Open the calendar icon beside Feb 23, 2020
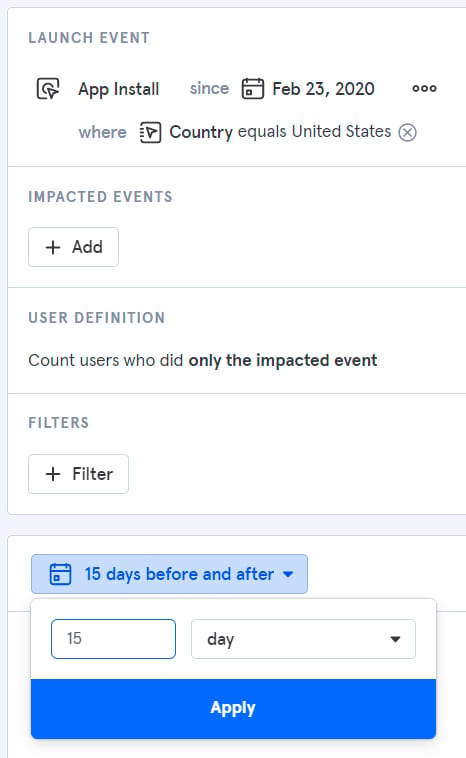 pyautogui.click(x=252, y=88)
